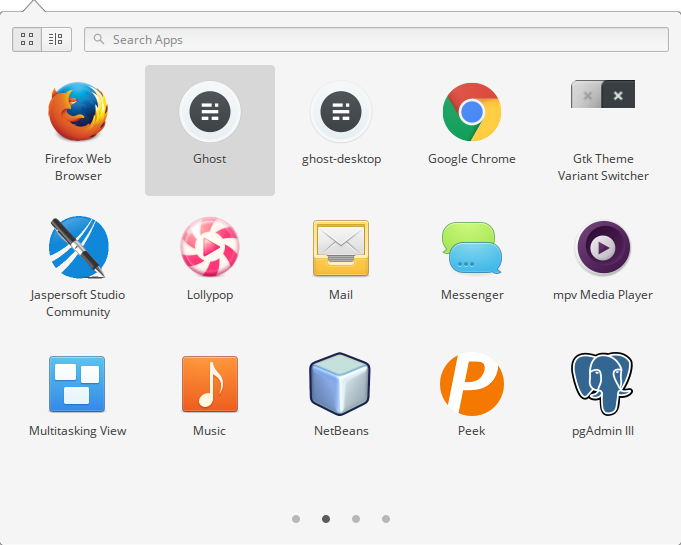Switch to grid view mode
Screen dimensions: 681x545
27,40
